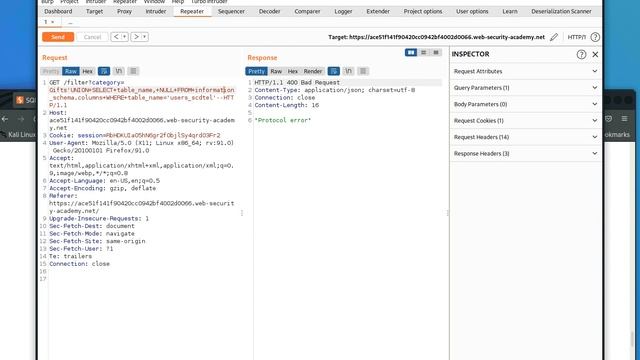This screenshot has height=360, width=640.
Task: Click the Kali Linux bookmark in browser
Action: tap(19, 134)
